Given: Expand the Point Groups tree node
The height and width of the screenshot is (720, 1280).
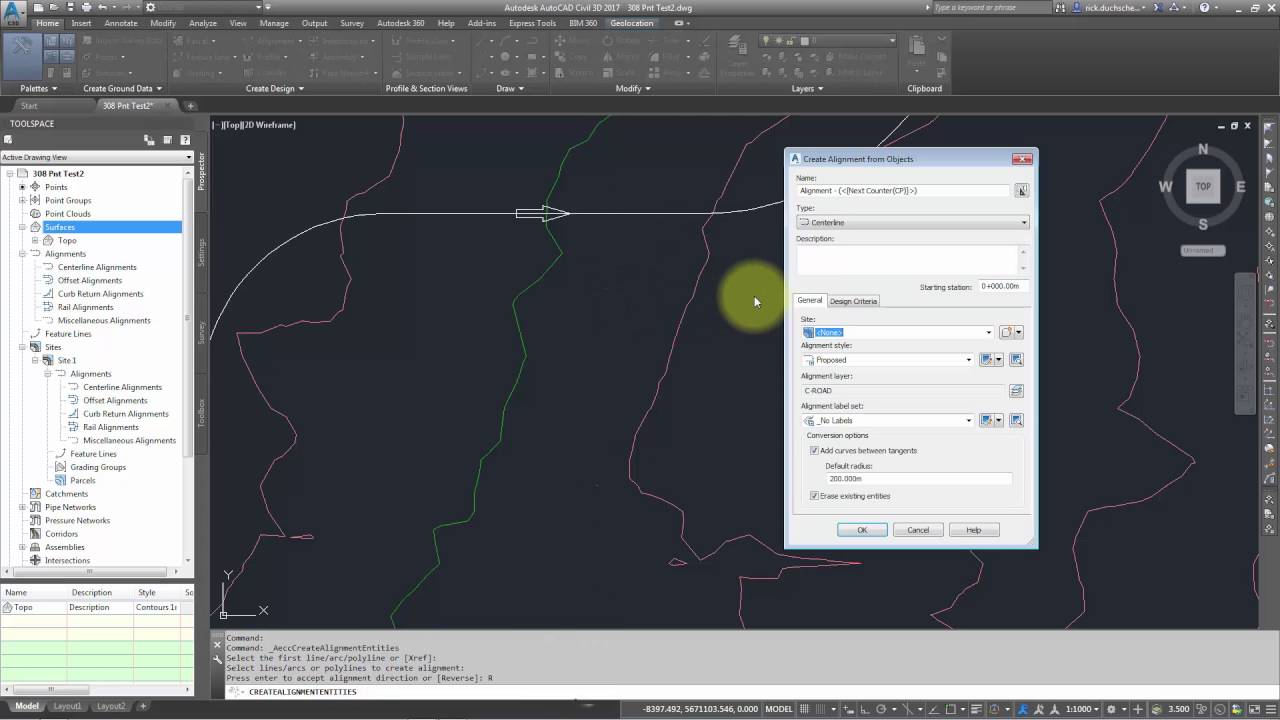Looking at the screenshot, I should 23,200.
